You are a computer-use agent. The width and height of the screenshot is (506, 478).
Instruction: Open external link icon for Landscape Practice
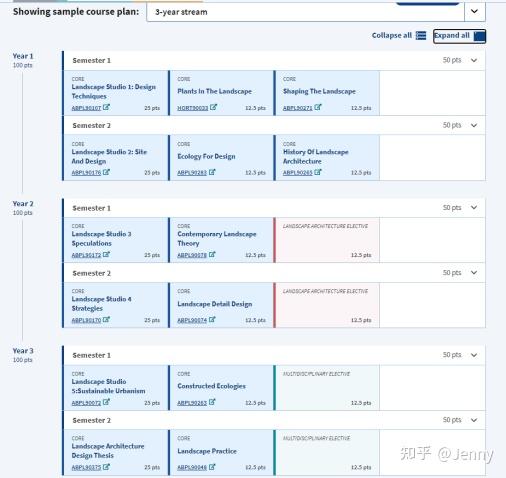pyautogui.click(x=212, y=467)
